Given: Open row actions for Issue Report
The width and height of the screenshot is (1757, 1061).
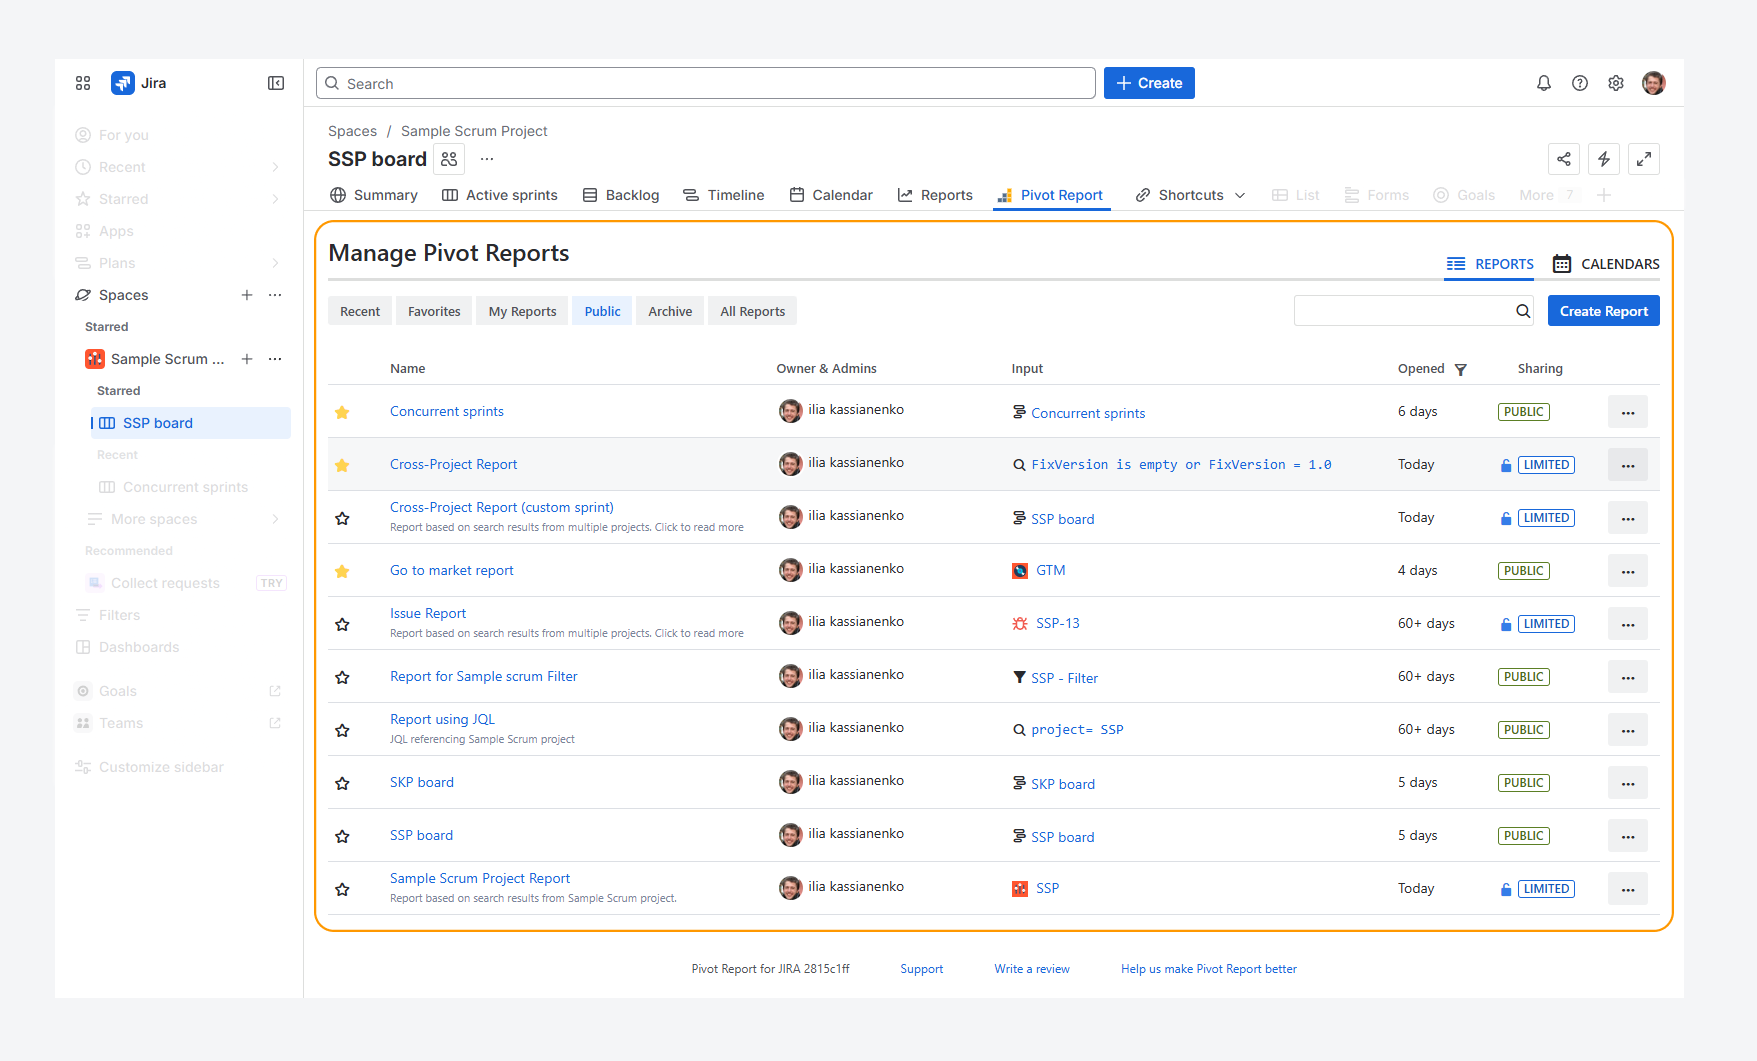Looking at the screenshot, I should pyautogui.click(x=1628, y=624).
